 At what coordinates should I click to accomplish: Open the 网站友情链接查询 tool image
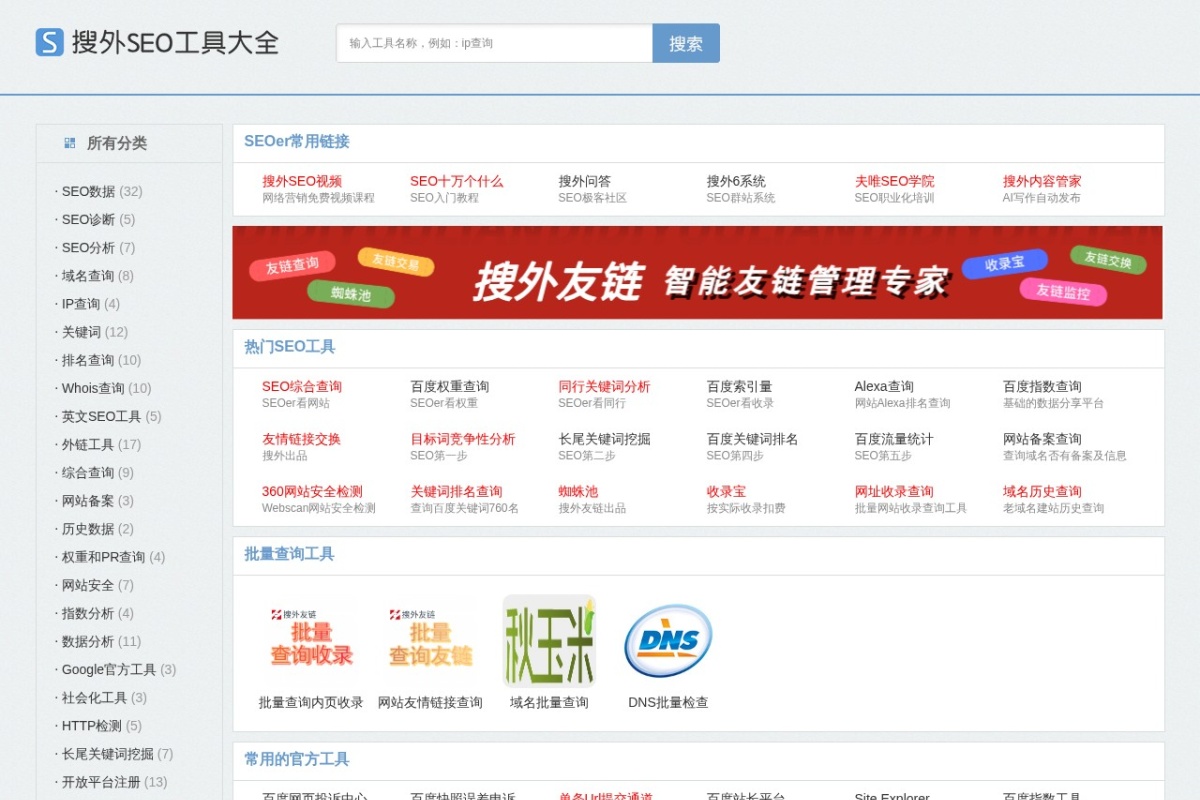[430, 640]
